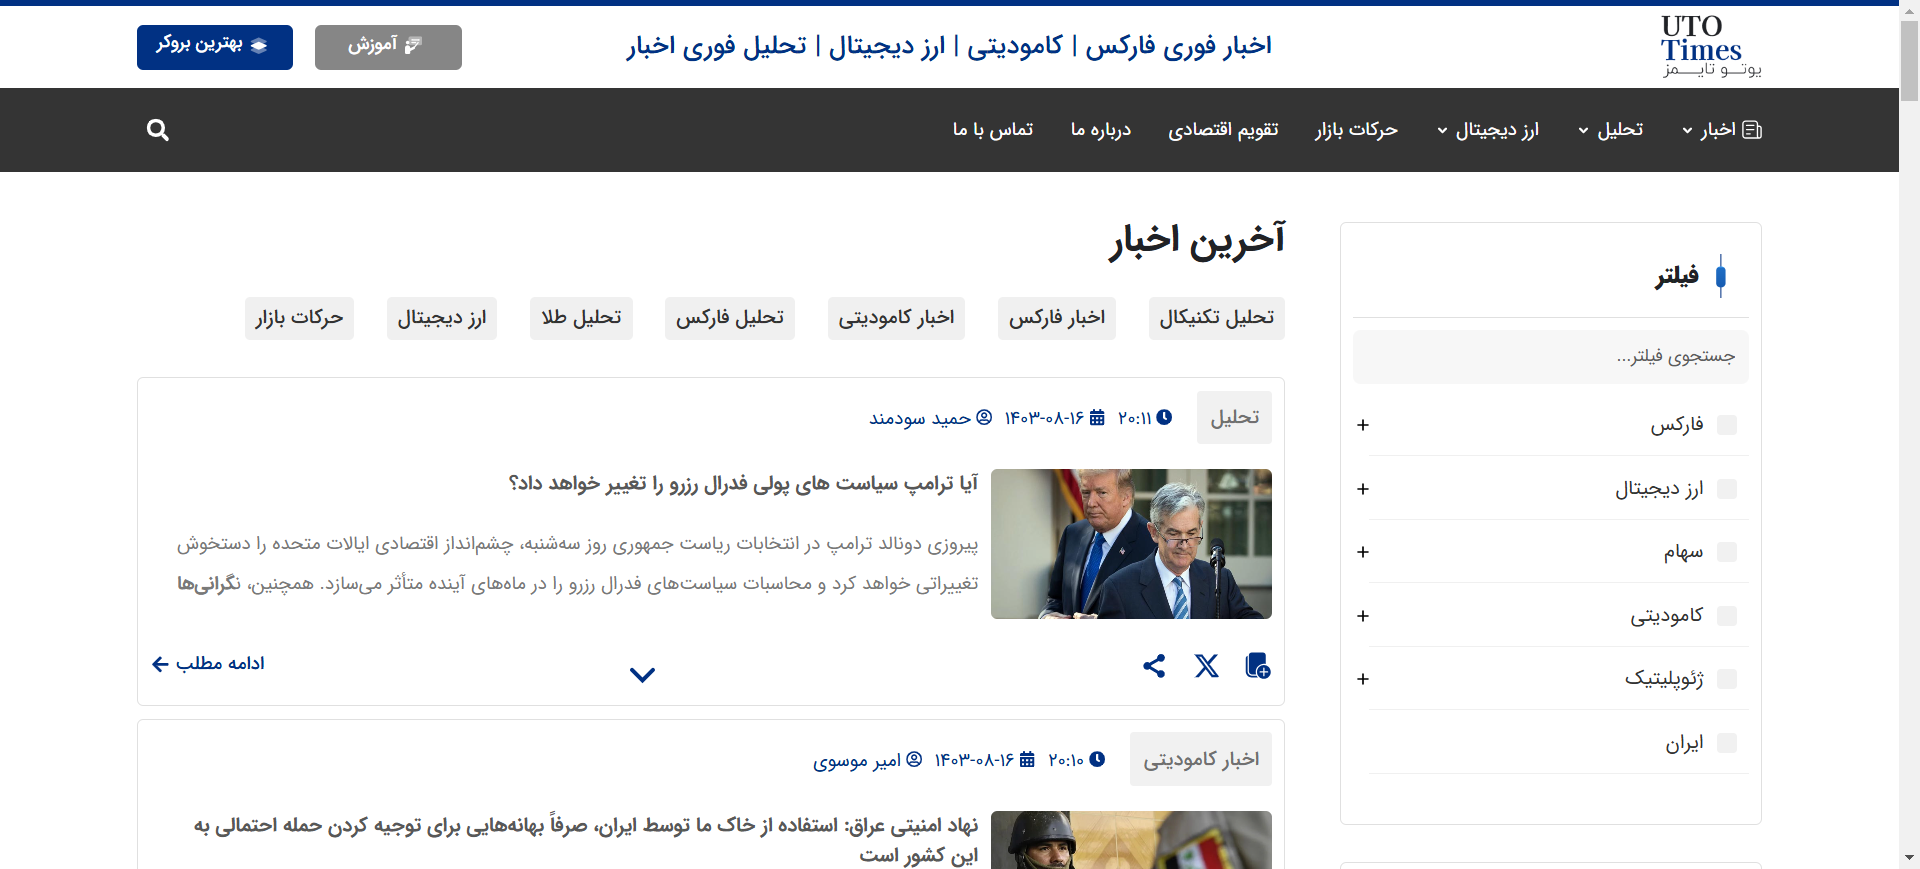1920x869 pixels.
Task: Tick the فارکس filter checkbox
Action: point(1727,425)
